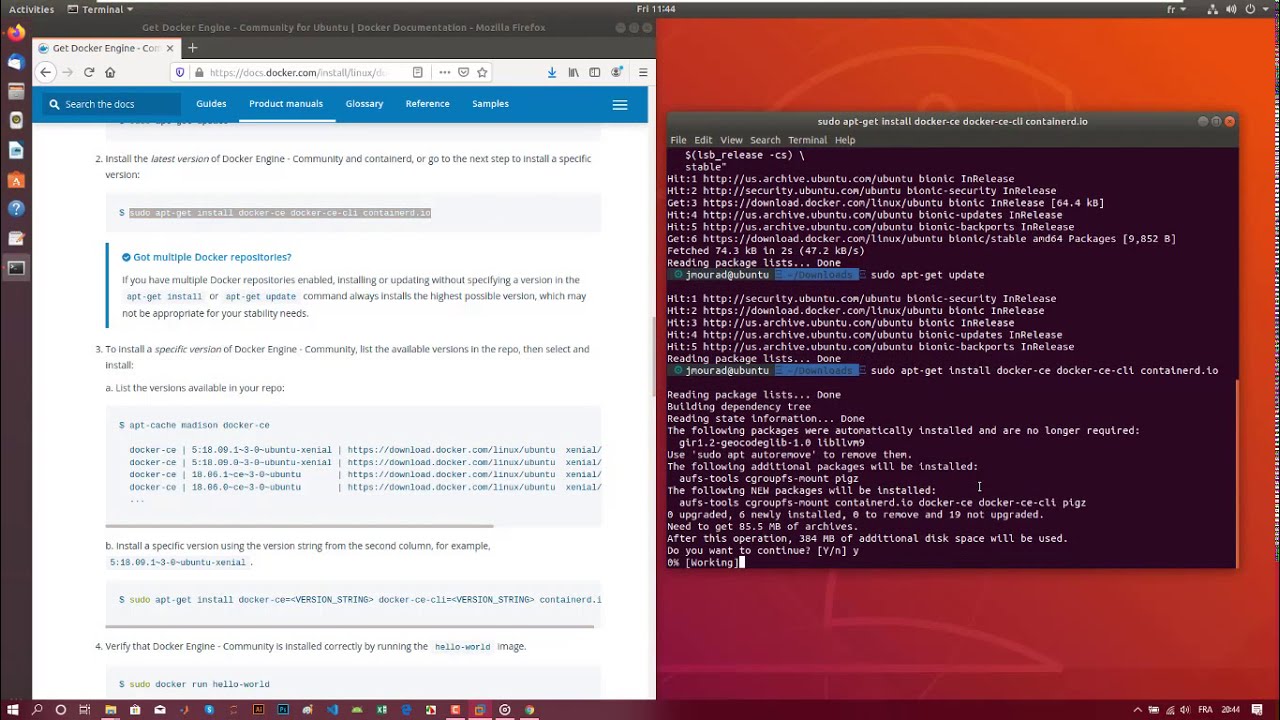
Task: Open the Firefox library
Action: [x=573, y=72]
